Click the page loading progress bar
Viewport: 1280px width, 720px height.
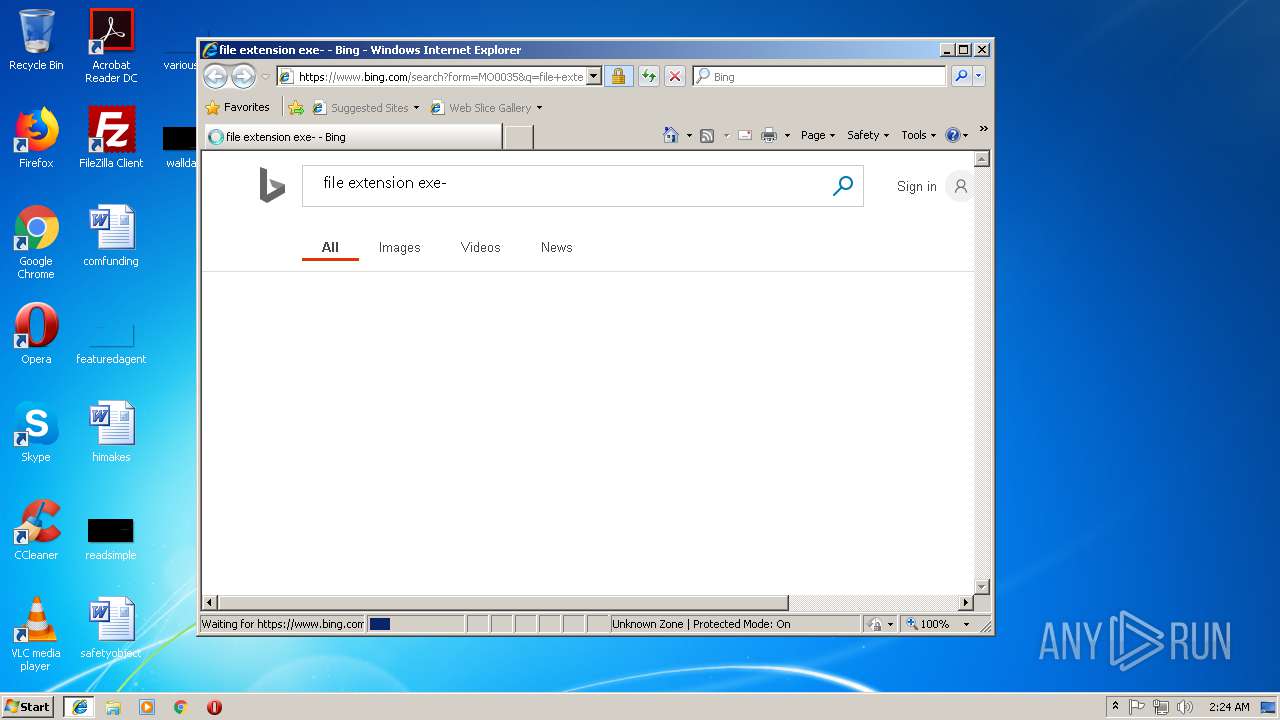pos(415,624)
